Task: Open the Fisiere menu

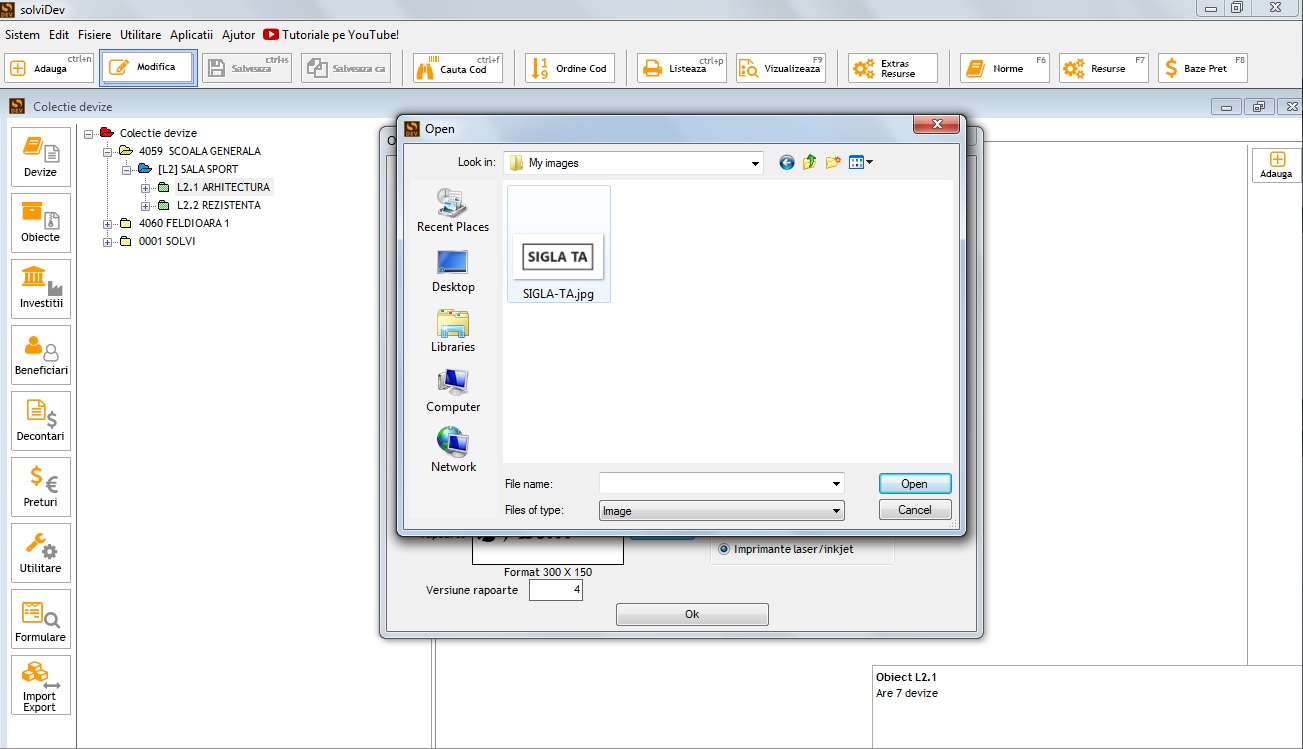Action: tap(95, 35)
